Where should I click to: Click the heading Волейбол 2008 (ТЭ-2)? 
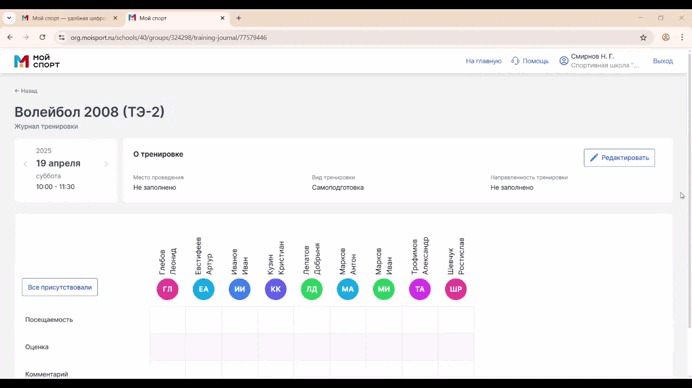[89, 112]
